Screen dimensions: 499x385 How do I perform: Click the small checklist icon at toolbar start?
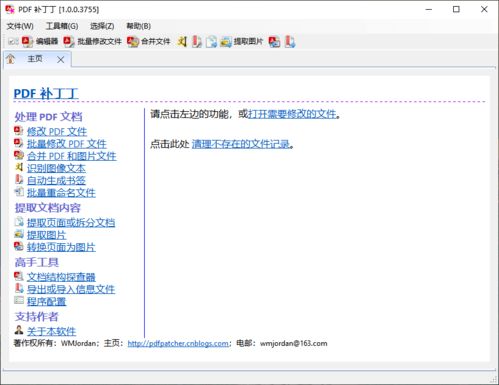pos(13,41)
